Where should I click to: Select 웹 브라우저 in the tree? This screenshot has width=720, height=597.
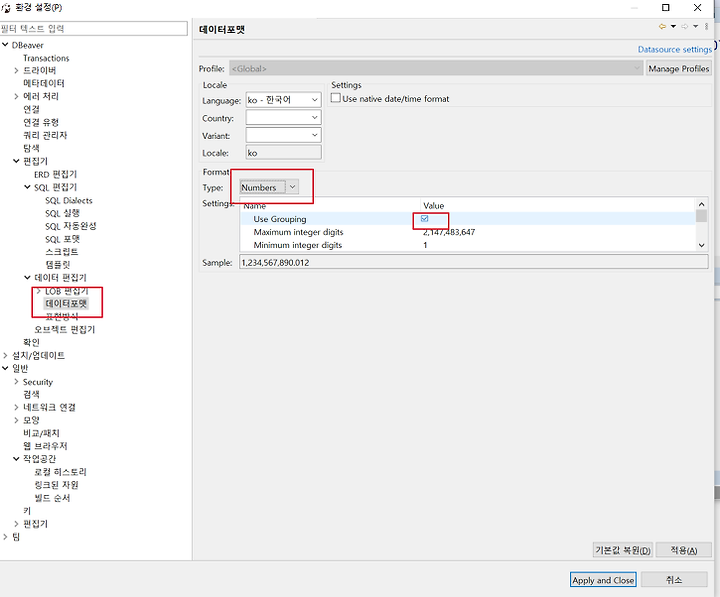45,446
